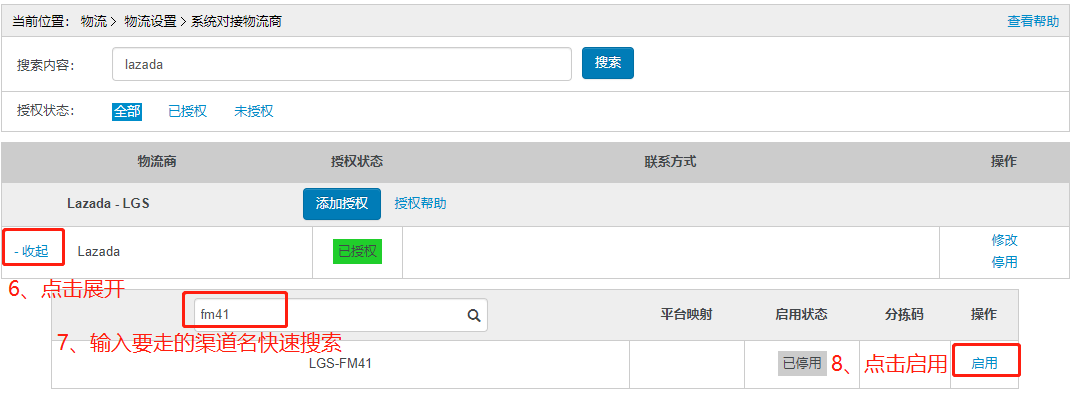Open the 授权帮助 link
This screenshot has height=409, width=1073.
pyautogui.click(x=420, y=203)
